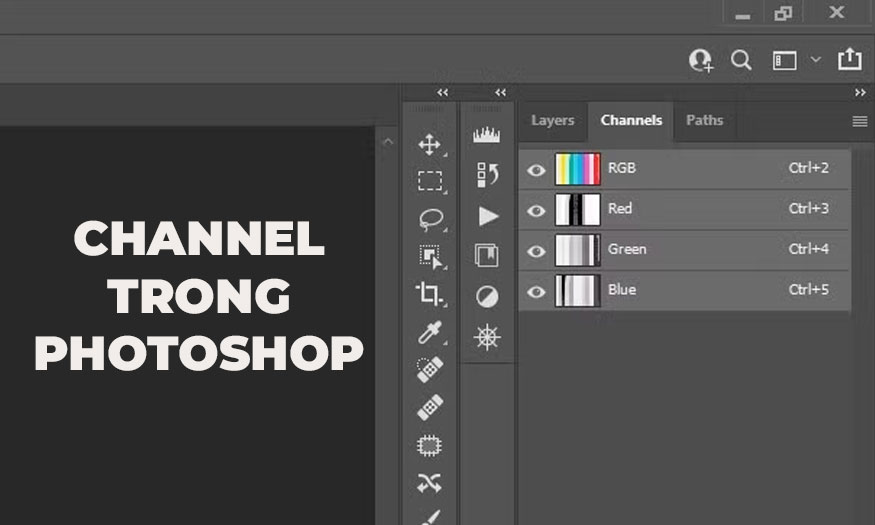The width and height of the screenshot is (875, 525).
Task: Restore down the Photoshop window
Action: (x=783, y=13)
